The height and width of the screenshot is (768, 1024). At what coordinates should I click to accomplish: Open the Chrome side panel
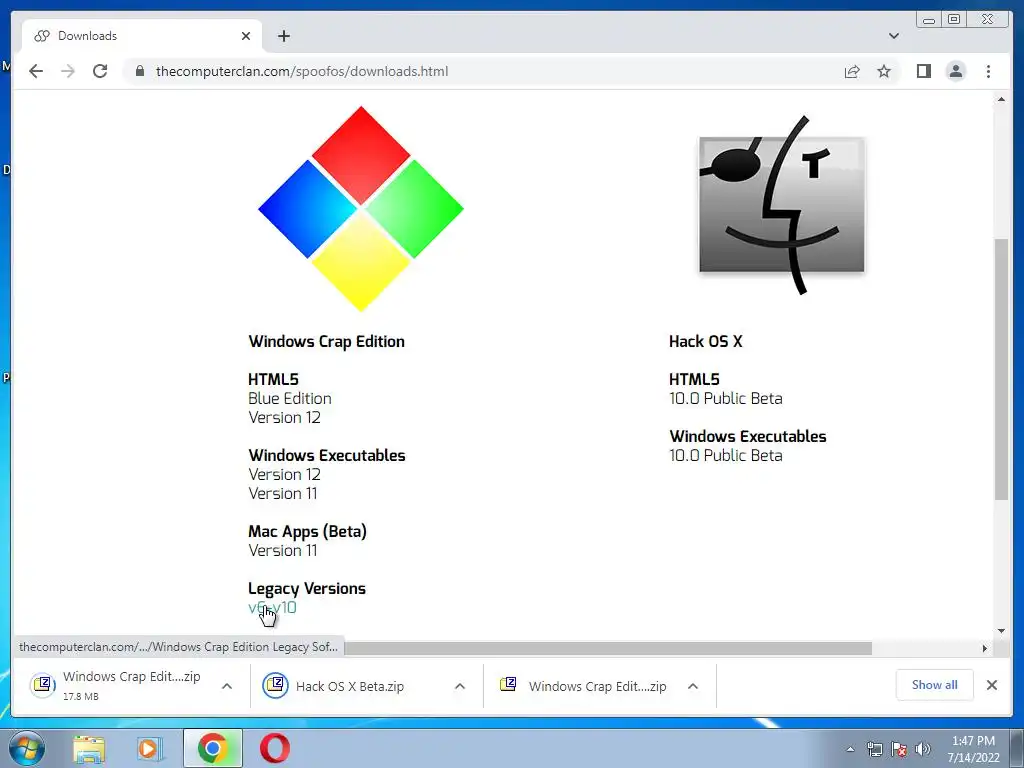point(923,71)
